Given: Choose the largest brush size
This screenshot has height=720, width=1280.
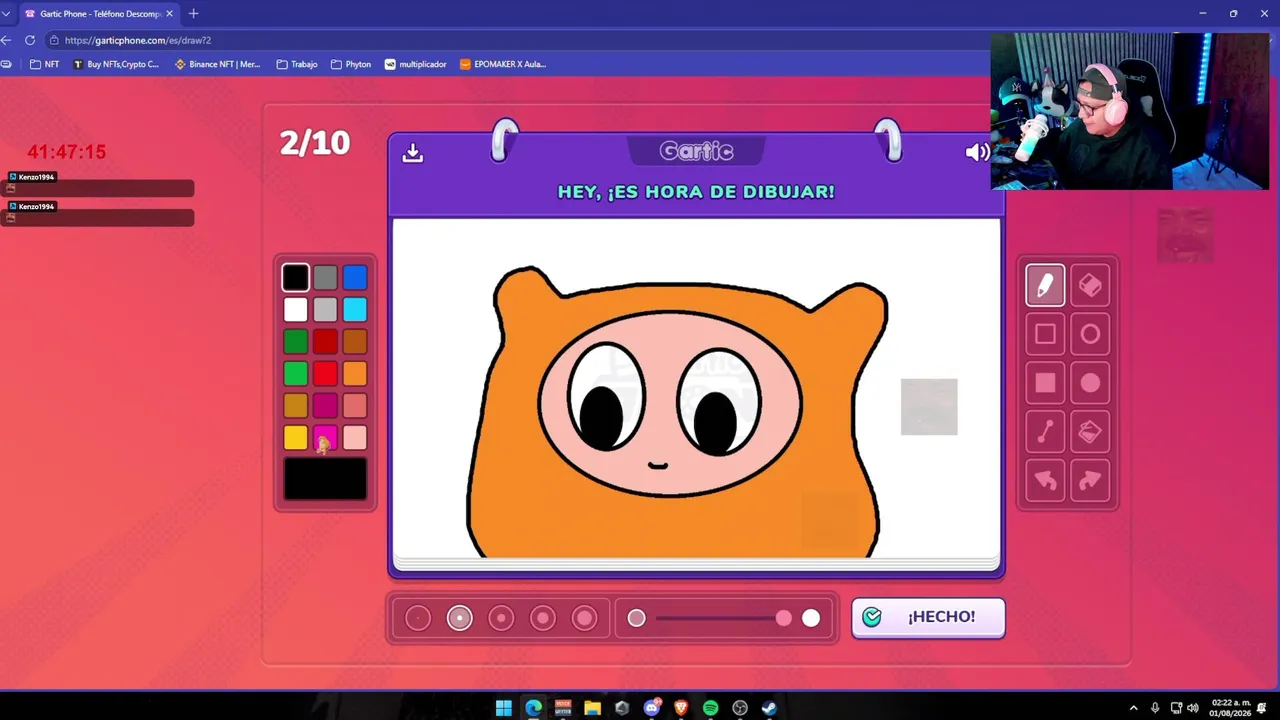Looking at the screenshot, I should pos(585,618).
